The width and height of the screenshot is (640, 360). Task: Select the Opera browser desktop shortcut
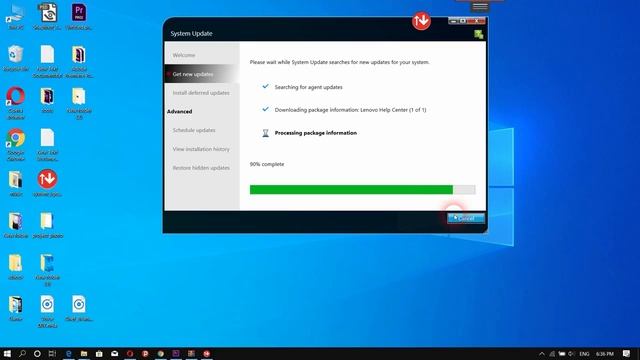[x=16, y=103]
